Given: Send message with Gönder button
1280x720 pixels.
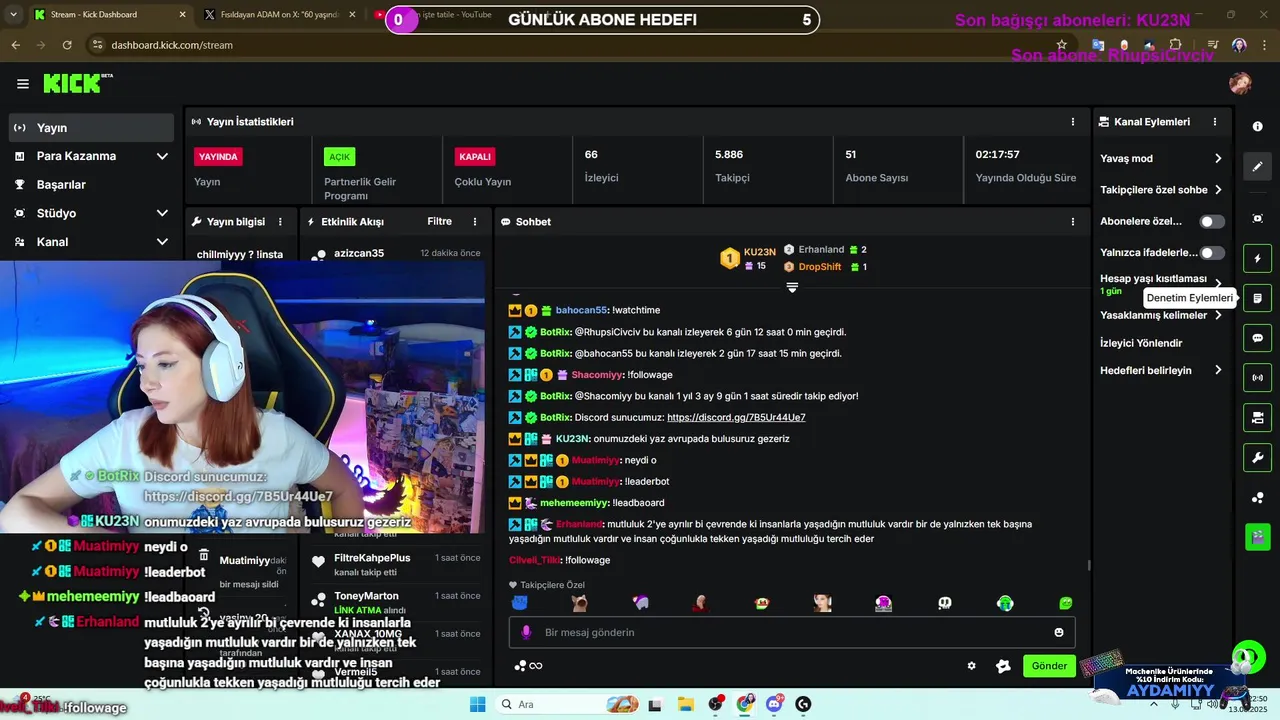Looking at the screenshot, I should point(1049,666).
